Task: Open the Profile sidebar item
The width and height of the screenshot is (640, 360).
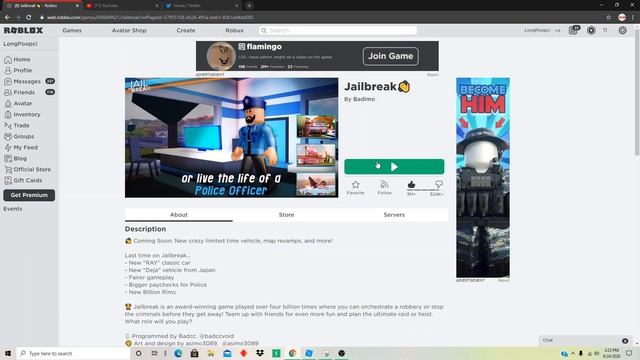Action: pyautogui.click(x=18, y=70)
